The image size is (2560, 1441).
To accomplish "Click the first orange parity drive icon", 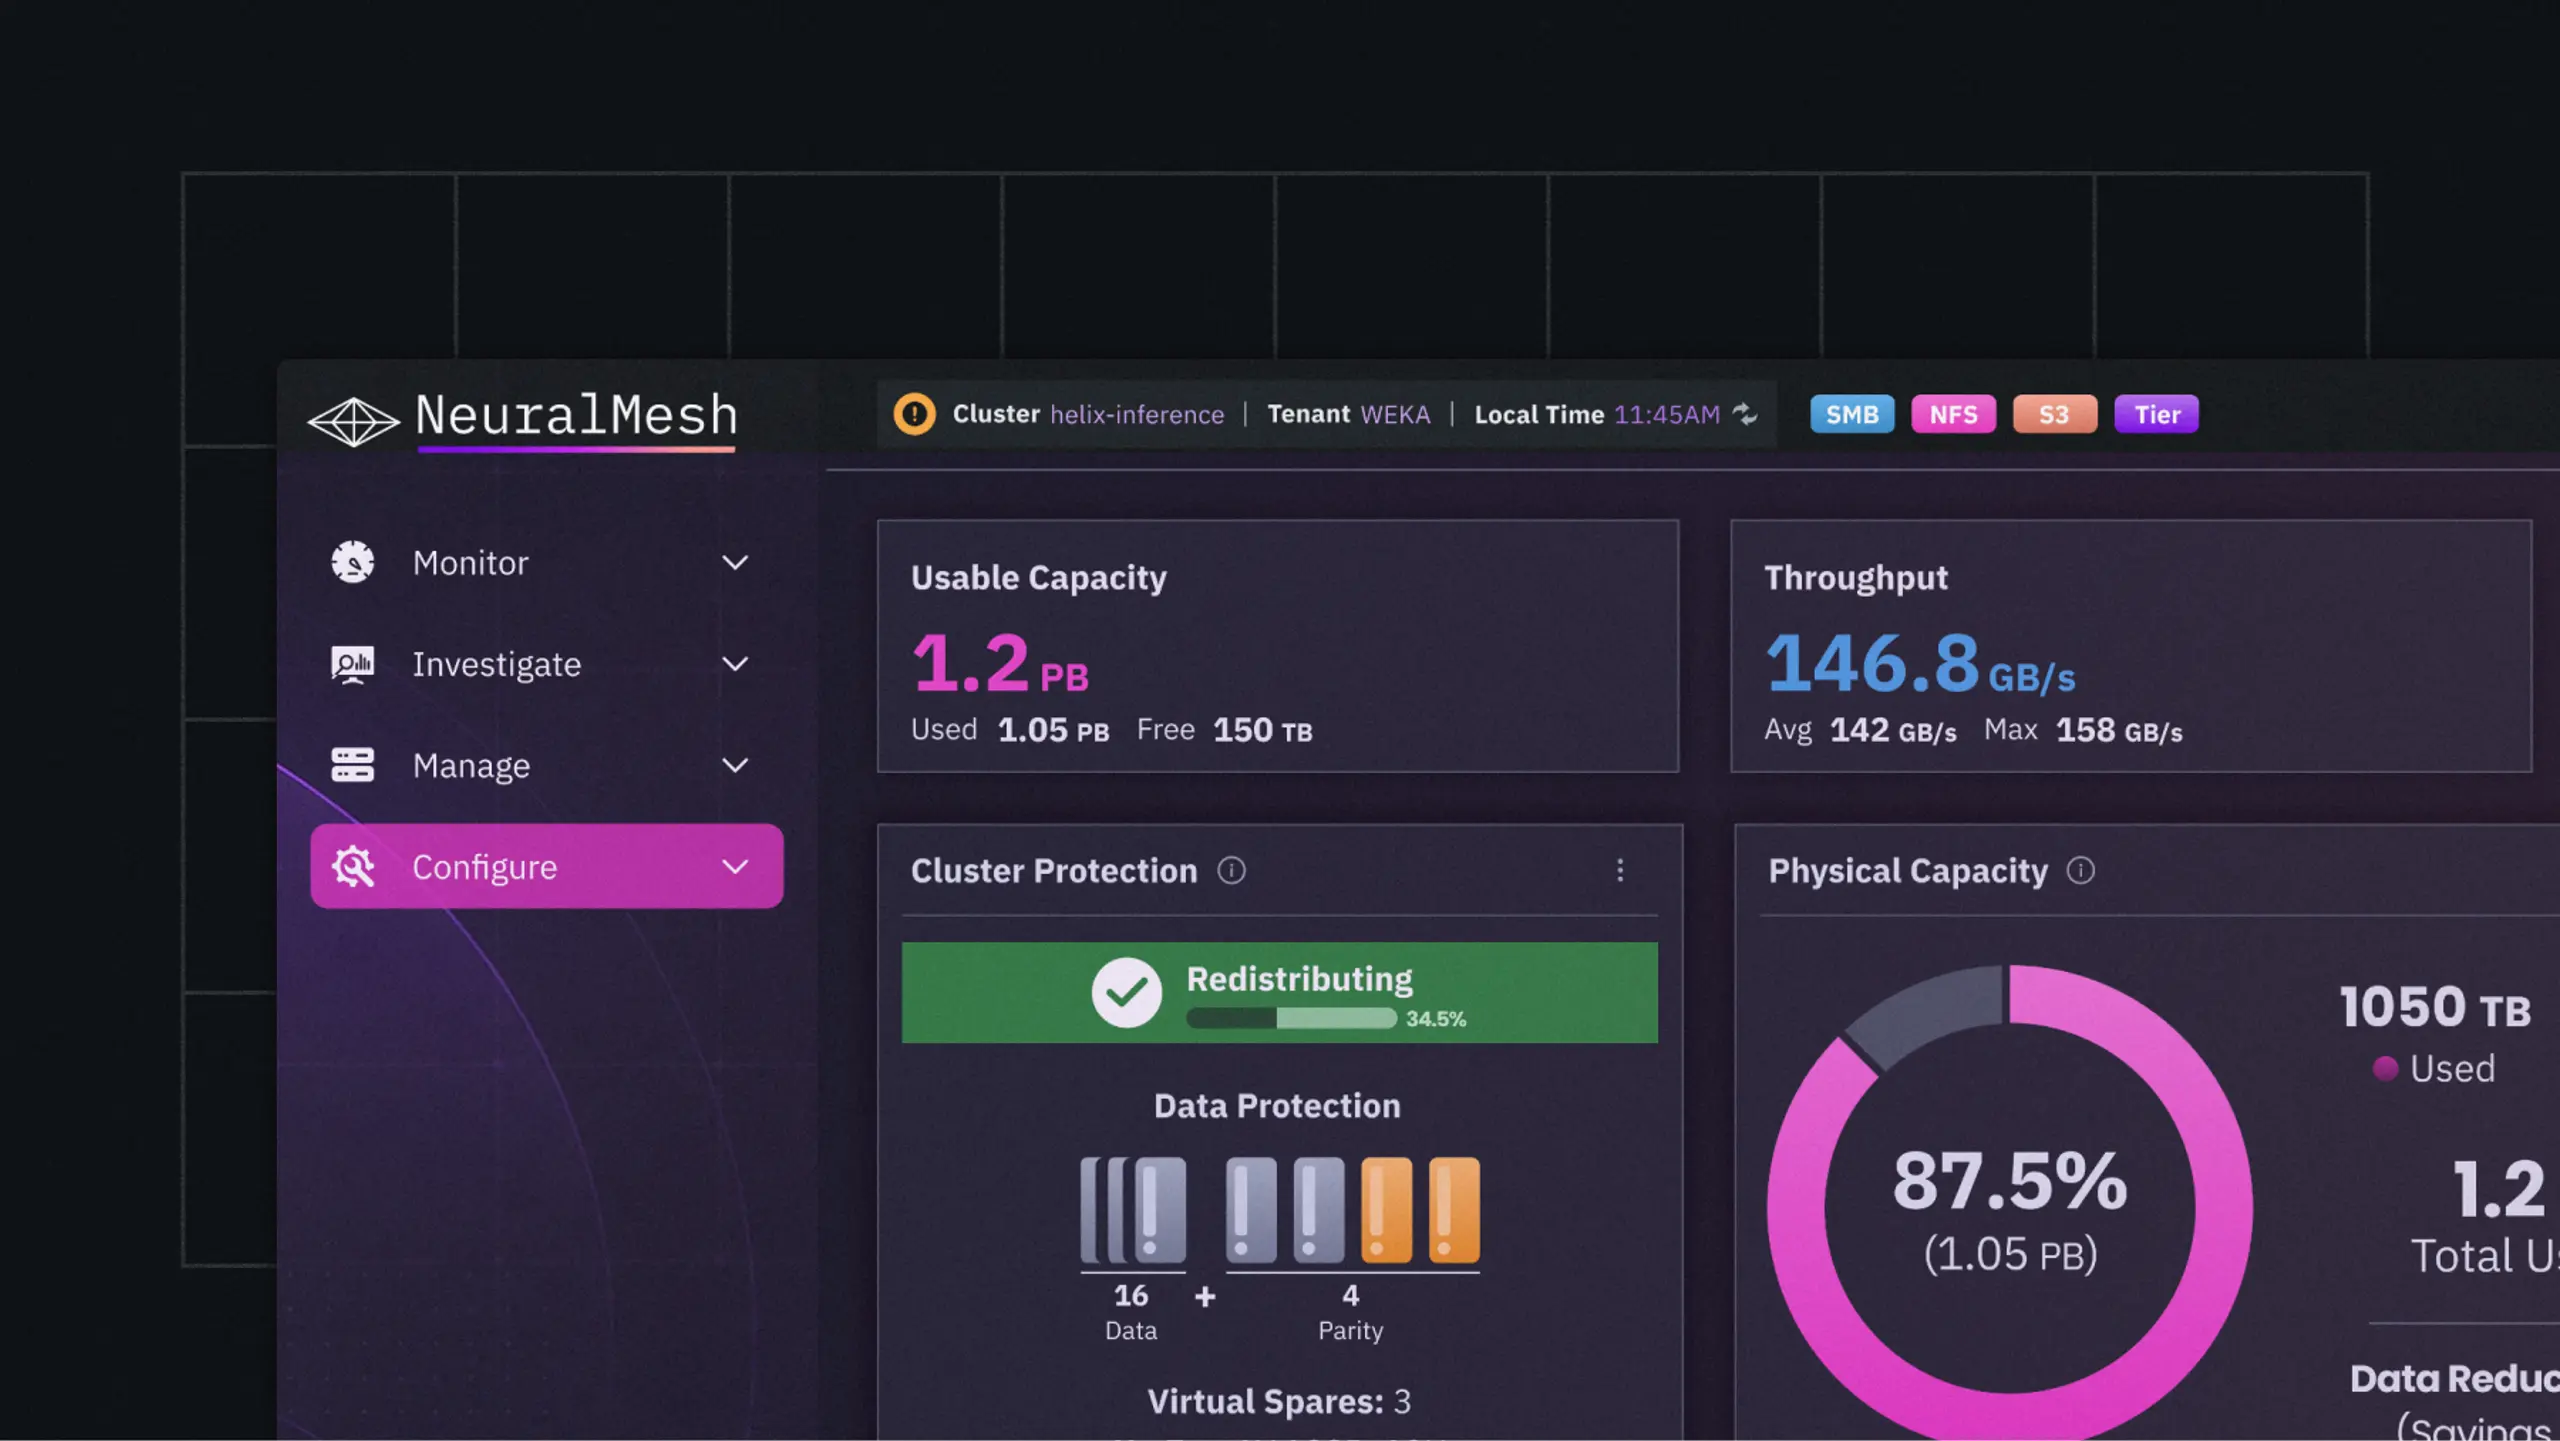I will click(1387, 1210).
